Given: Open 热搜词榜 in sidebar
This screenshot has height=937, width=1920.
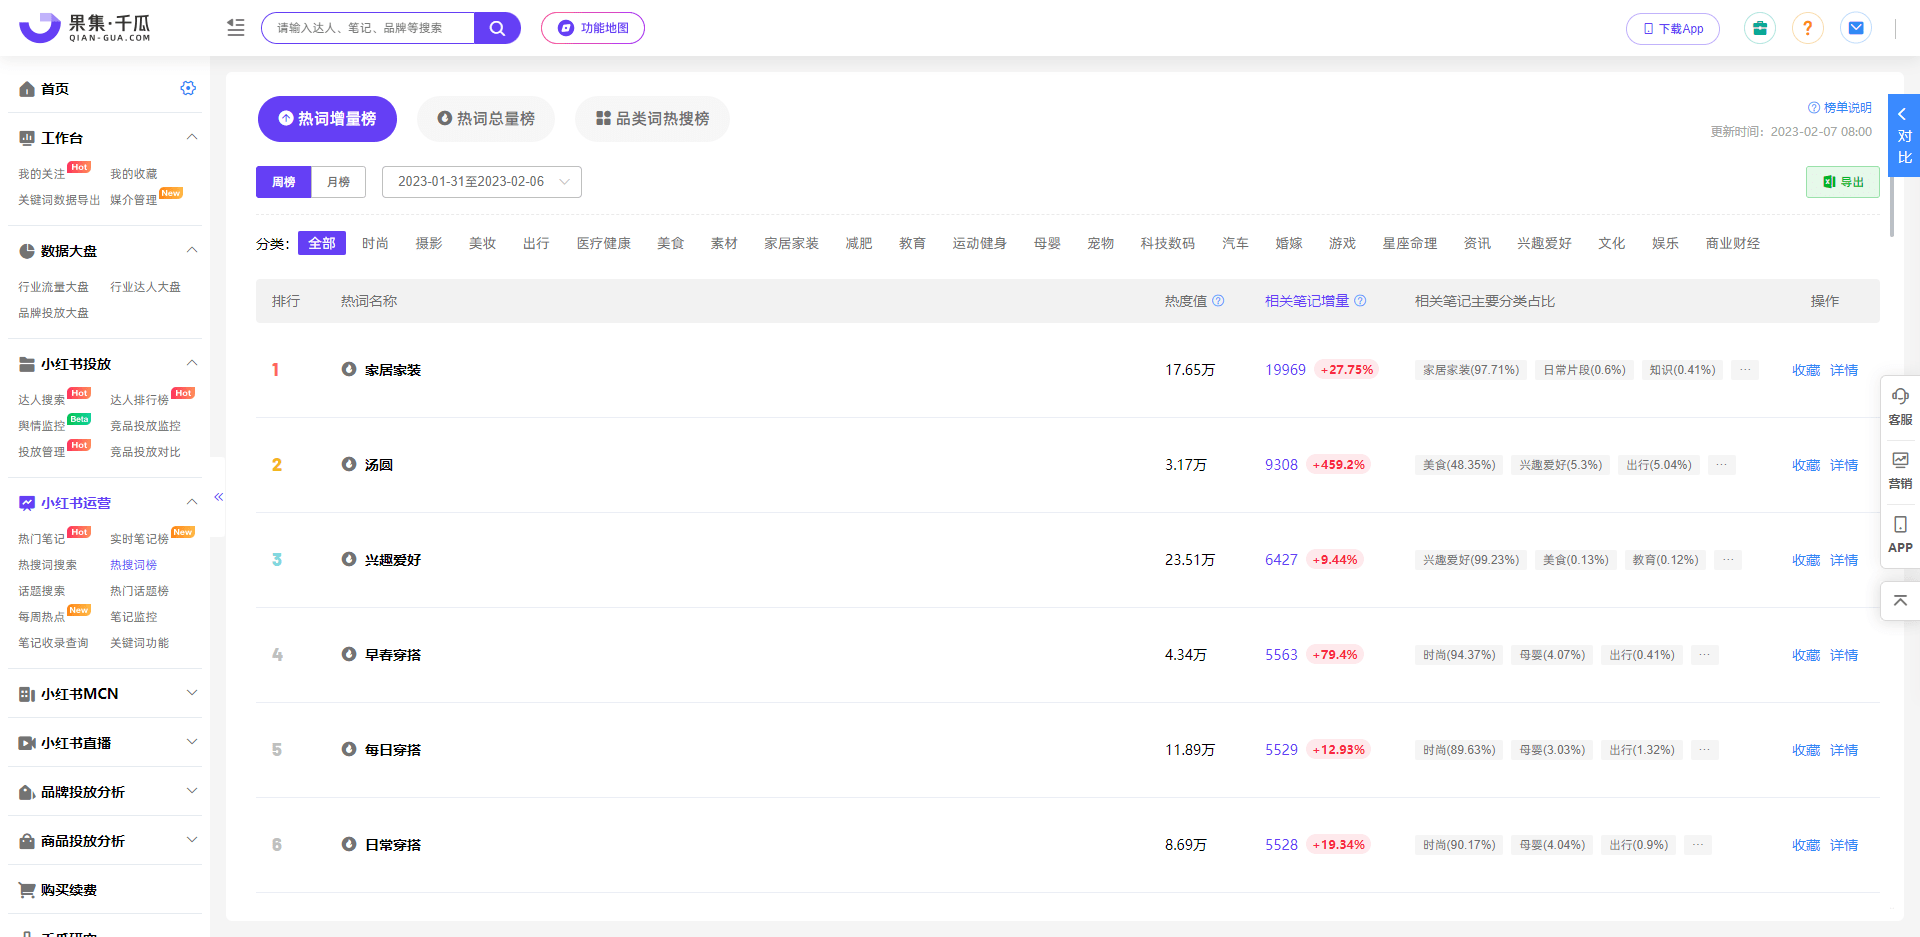Looking at the screenshot, I should coord(133,565).
